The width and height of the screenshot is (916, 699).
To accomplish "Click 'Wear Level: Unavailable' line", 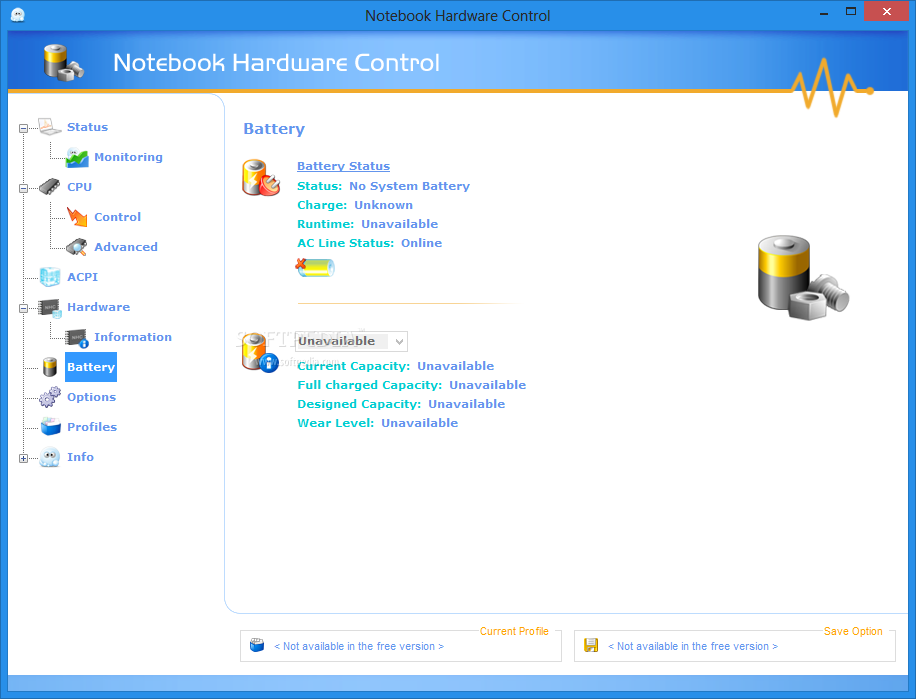I will [x=377, y=423].
